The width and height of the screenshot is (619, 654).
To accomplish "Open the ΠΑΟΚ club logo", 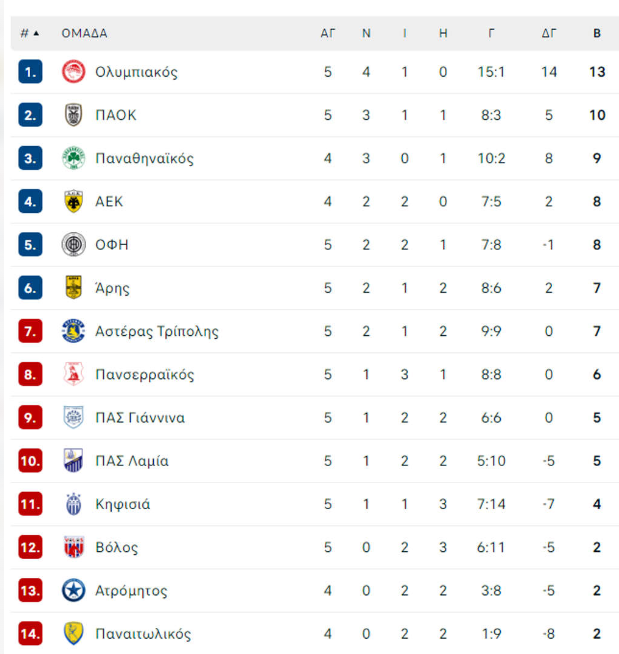I will point(73,115).
